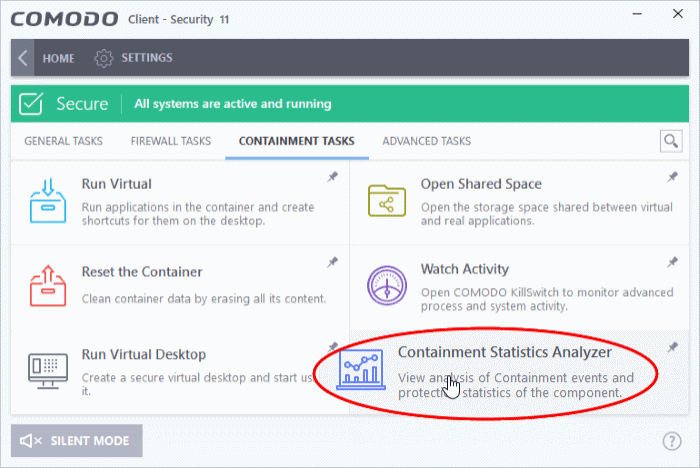The height and width of the screenshot is (468, 700).
Task: Click the settings gear icon
Action: (104, 58)
